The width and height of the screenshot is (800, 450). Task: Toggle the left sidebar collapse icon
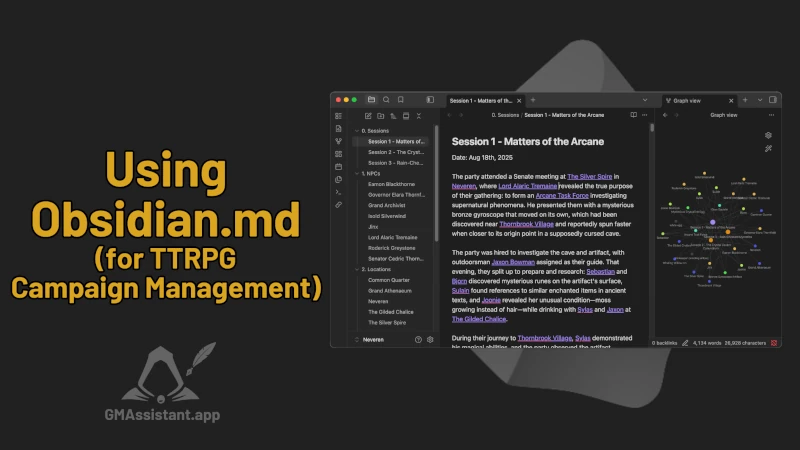point(430,100)
